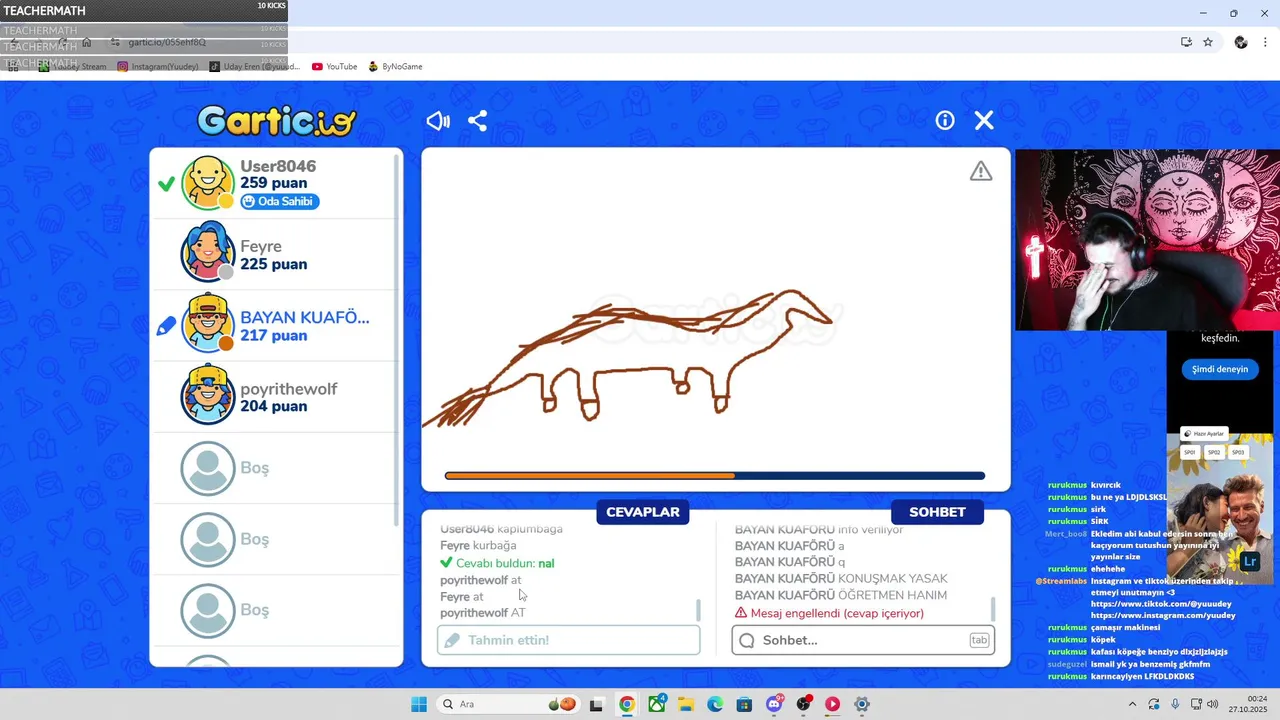
Task: Click the SP02 preset in ad
Action: click(x=1214, y=452)
